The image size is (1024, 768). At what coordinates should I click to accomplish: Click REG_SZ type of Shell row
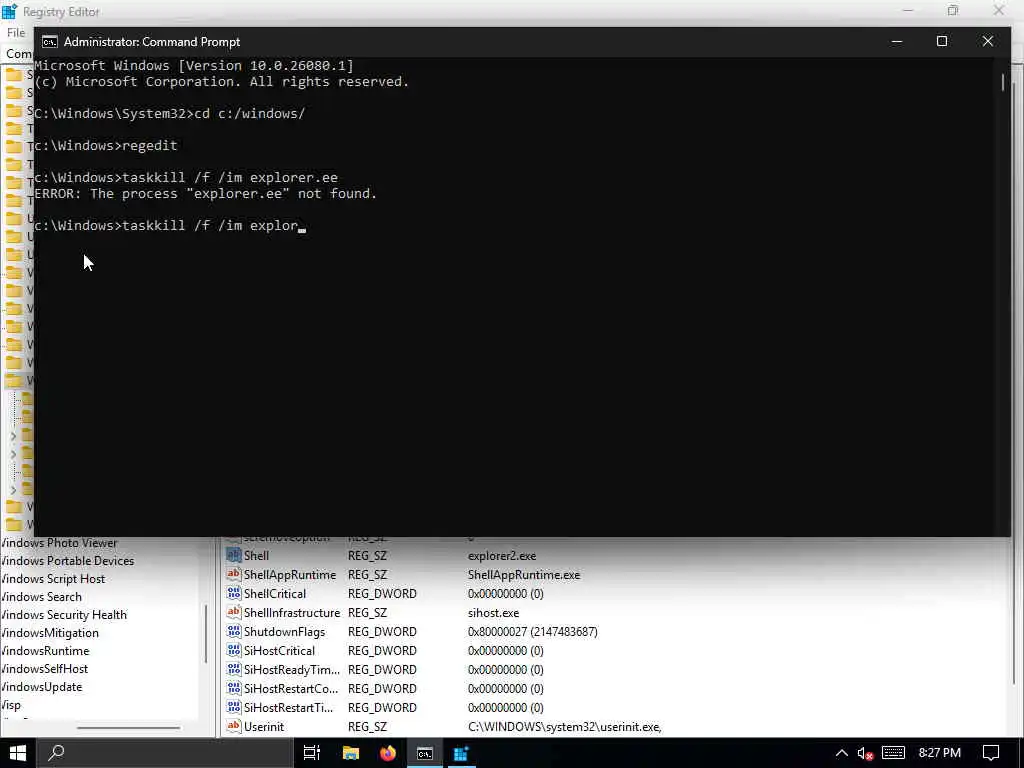tap(367, 556)
